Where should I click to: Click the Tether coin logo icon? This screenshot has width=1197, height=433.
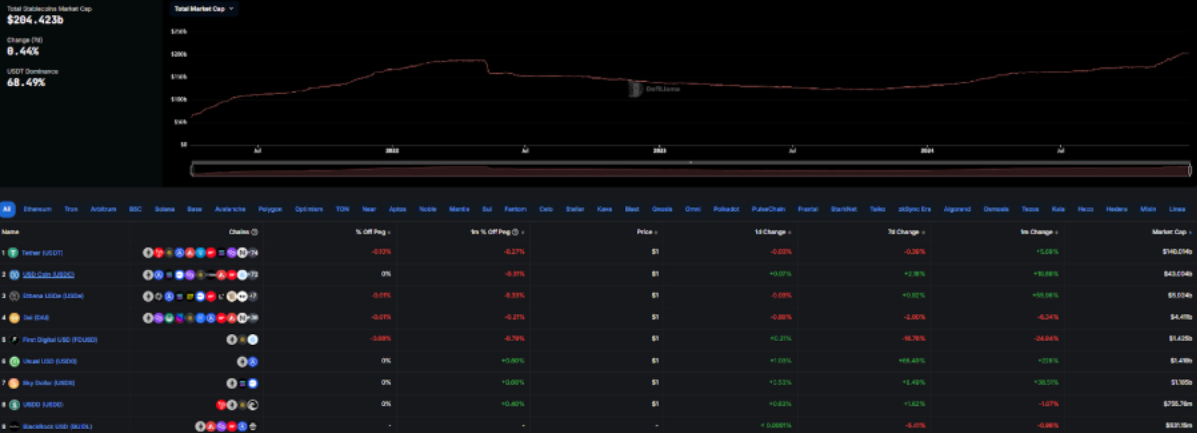click(15, 253)
